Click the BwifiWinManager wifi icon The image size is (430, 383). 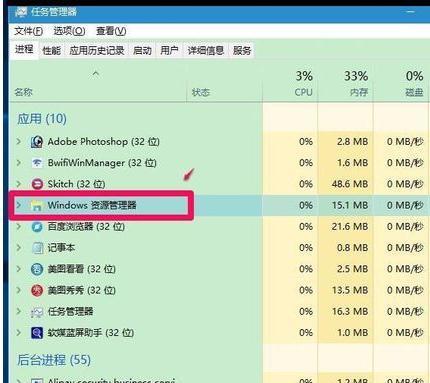tap(37, 163)
